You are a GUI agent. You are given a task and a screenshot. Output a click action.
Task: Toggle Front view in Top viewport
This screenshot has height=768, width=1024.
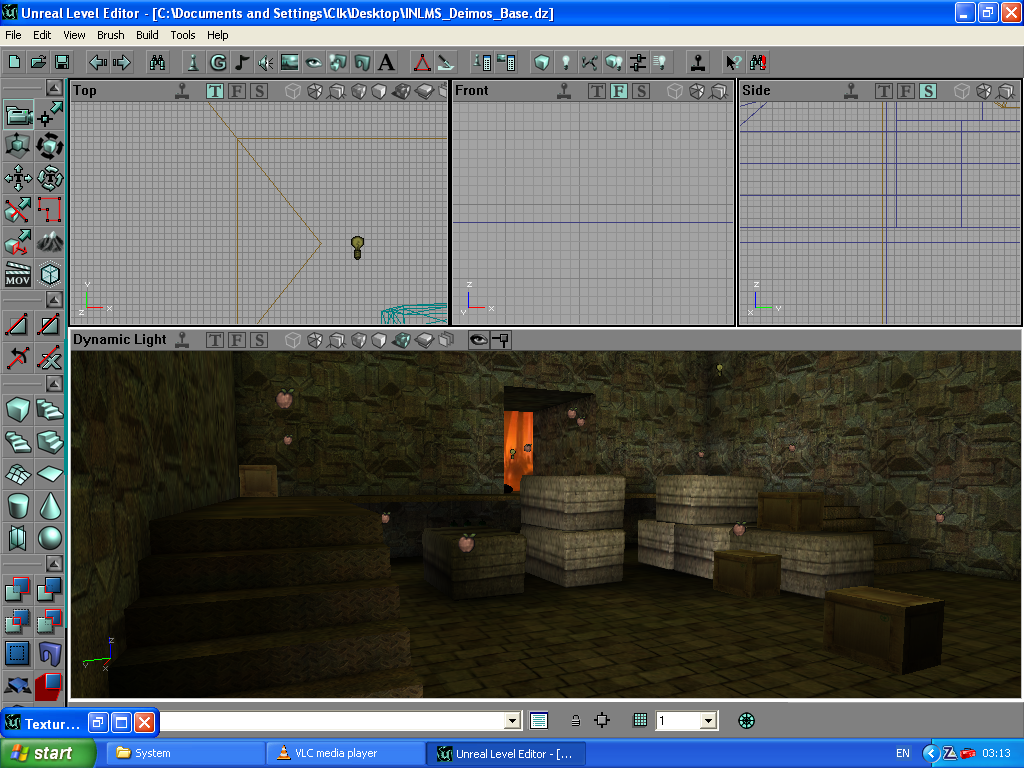(x=237, y=91)
